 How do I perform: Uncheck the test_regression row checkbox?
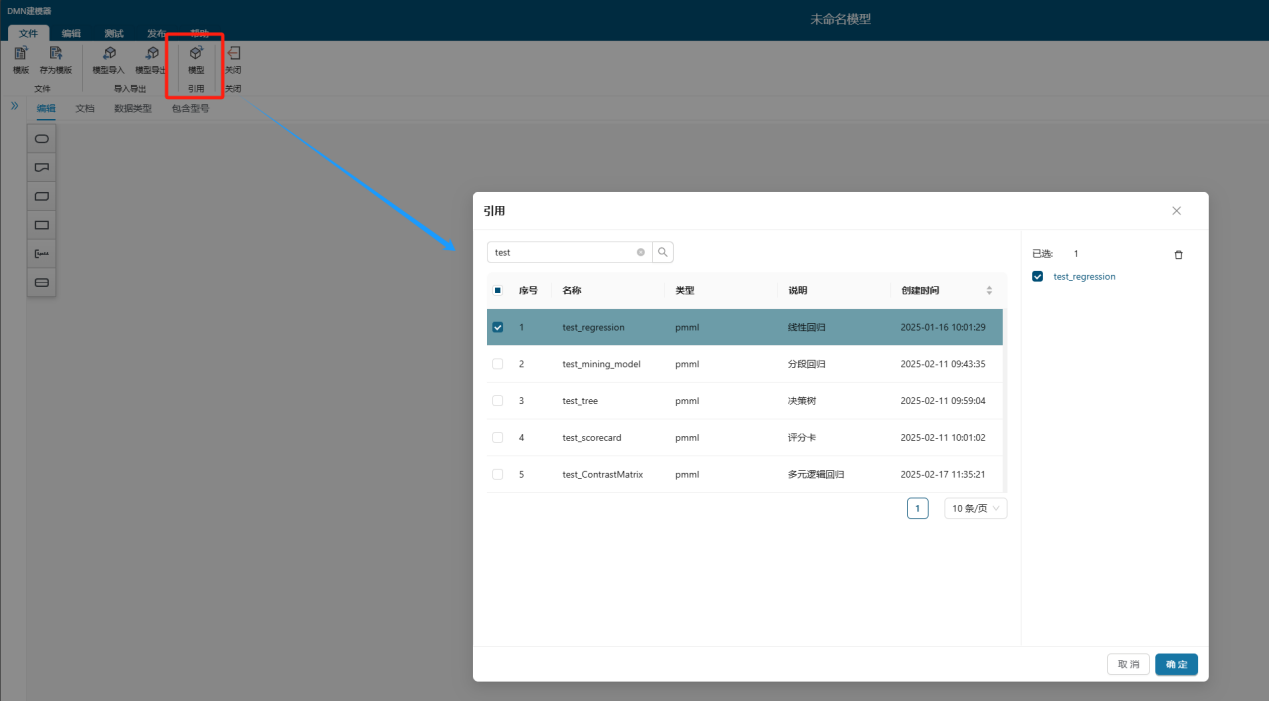tap(498, 327)
